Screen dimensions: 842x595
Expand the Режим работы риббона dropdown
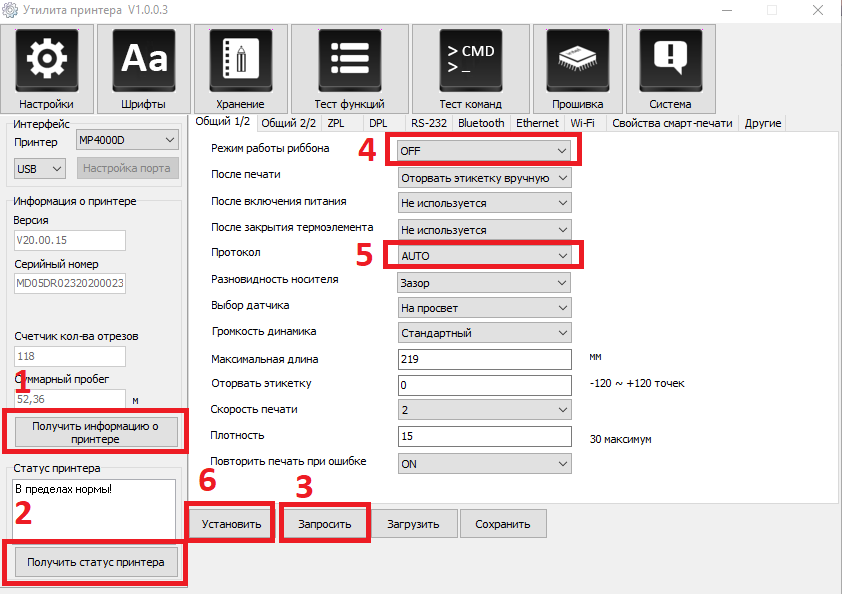[483, 151]
